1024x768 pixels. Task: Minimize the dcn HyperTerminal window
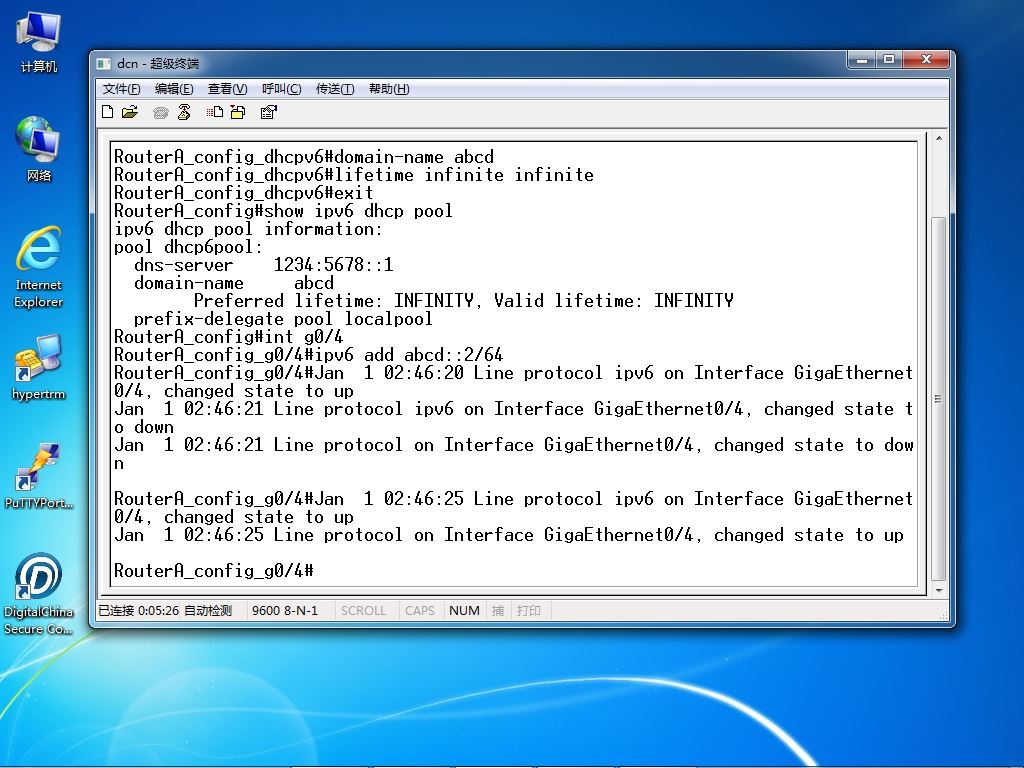pos(862,59)
